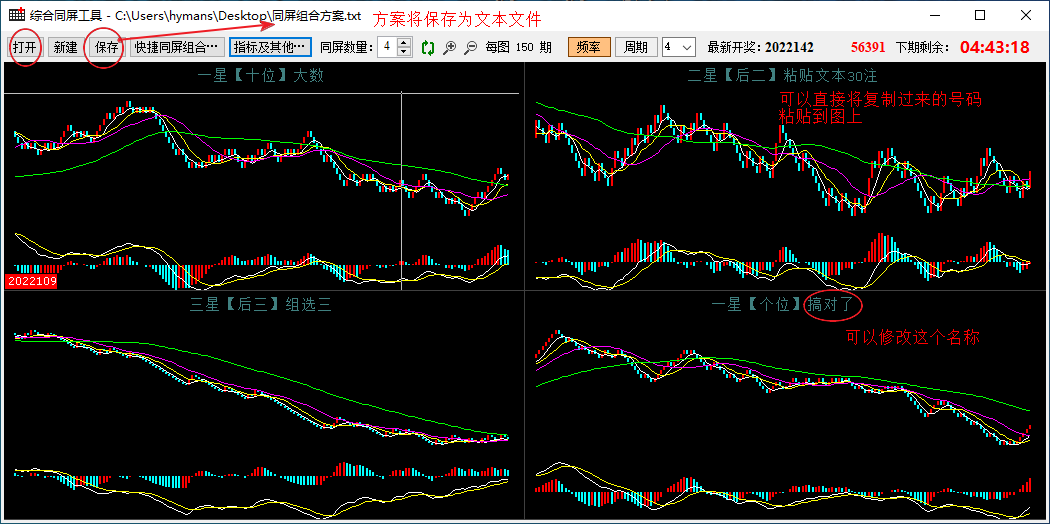Image resolution: width=1050 pixels, height=524 pixels.
Task: Expand the 指标及其他 options menu
Action: click(x=270, y=47)
